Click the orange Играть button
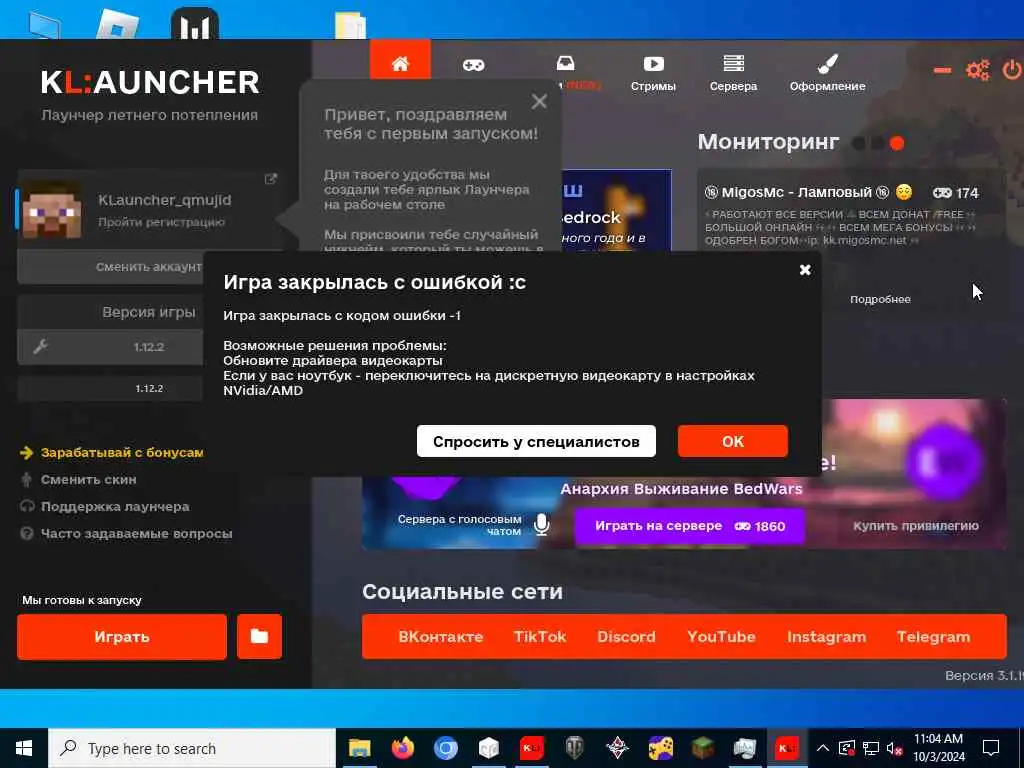Viewport: 1024px width, 768px height. pyautogui.click(x=122, y=637)
